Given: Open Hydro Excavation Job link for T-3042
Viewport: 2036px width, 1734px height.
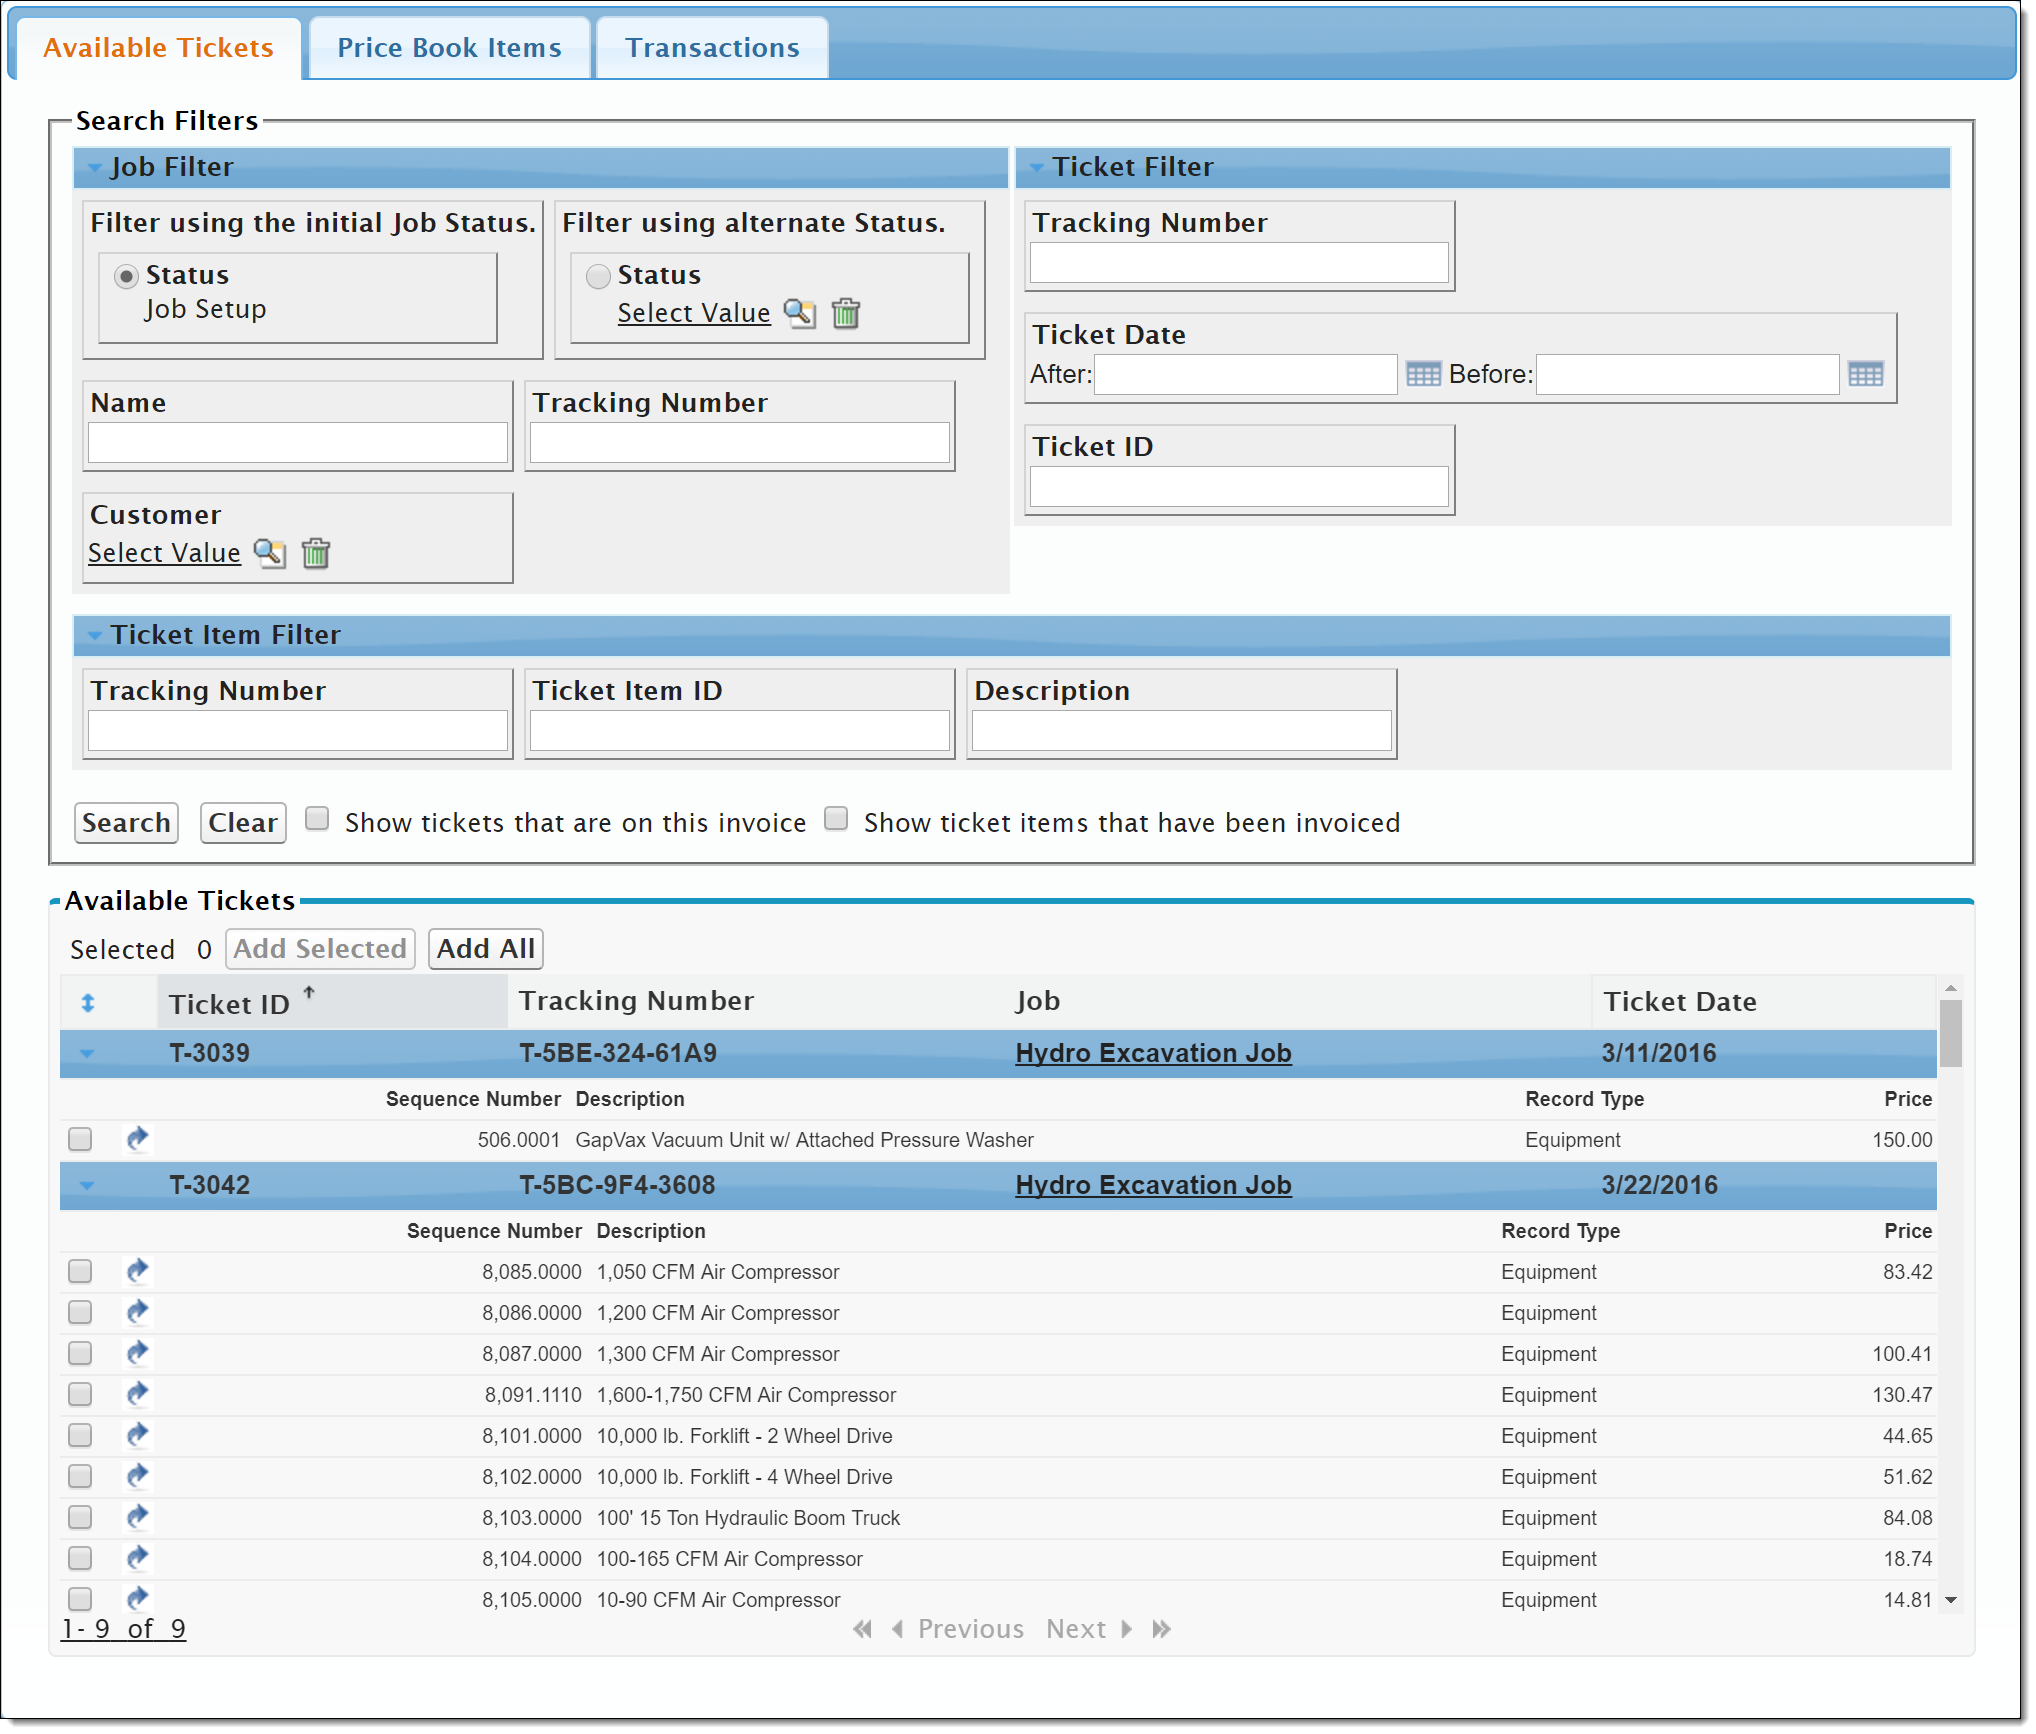Looking at the screenshot, I should click(x=1153, y=1185).
